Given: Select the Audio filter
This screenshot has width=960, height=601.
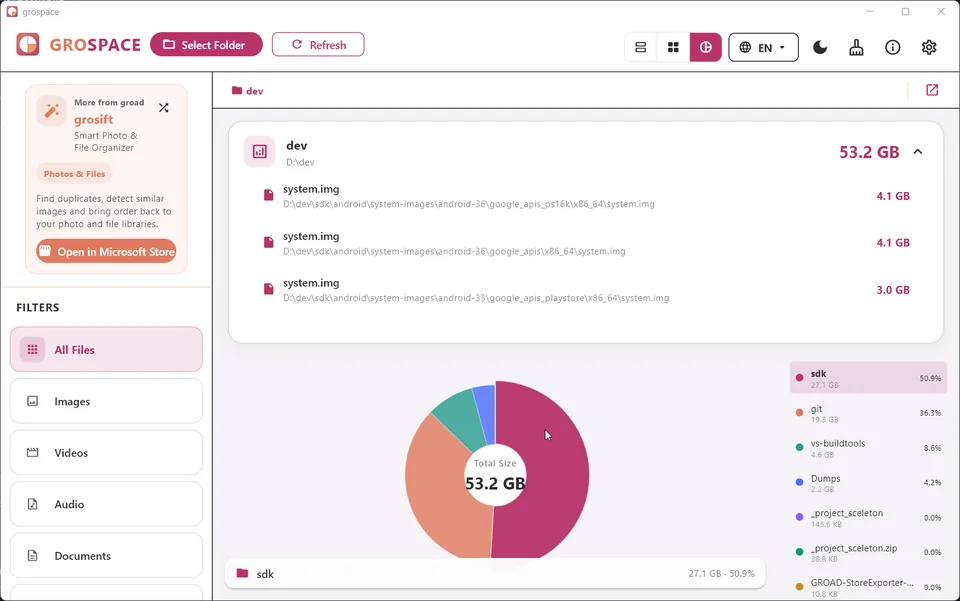Looking at the screenshot, I should click(x=107, y=504).
